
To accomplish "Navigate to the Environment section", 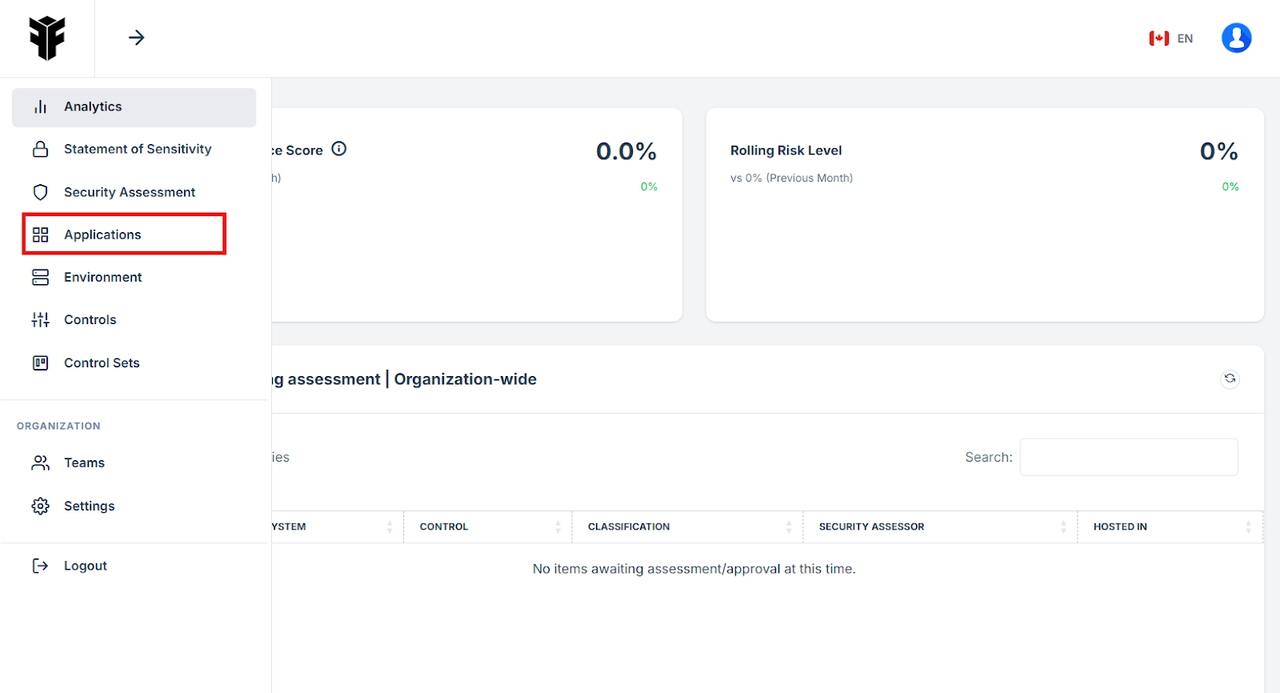I will [103, 277].
